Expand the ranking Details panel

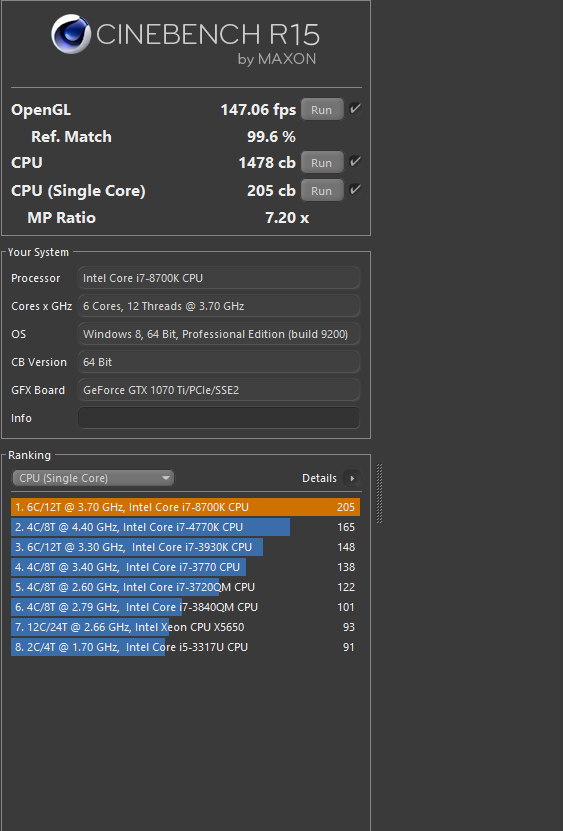point(331,478)
